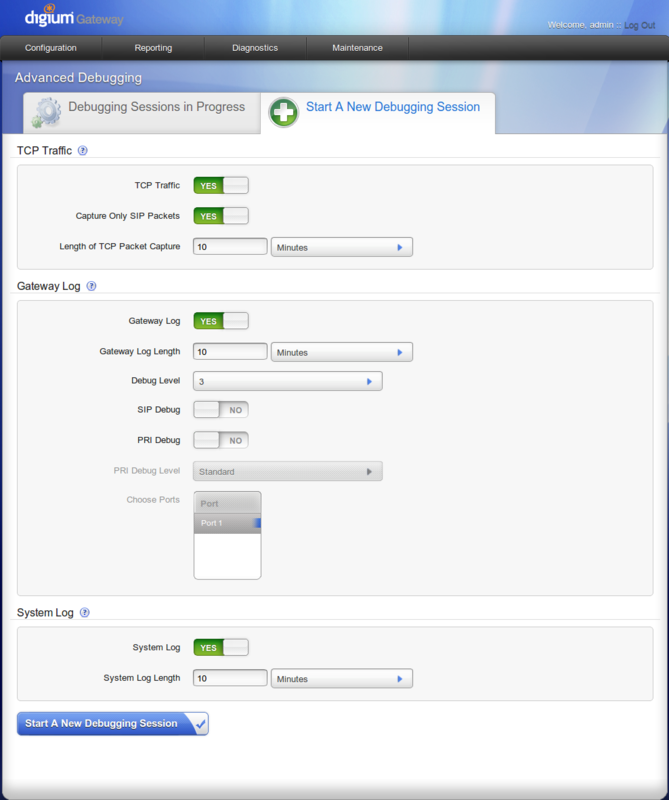Click the green plus new session icon
Screen dimensions: 669x800
coord(284,112)
